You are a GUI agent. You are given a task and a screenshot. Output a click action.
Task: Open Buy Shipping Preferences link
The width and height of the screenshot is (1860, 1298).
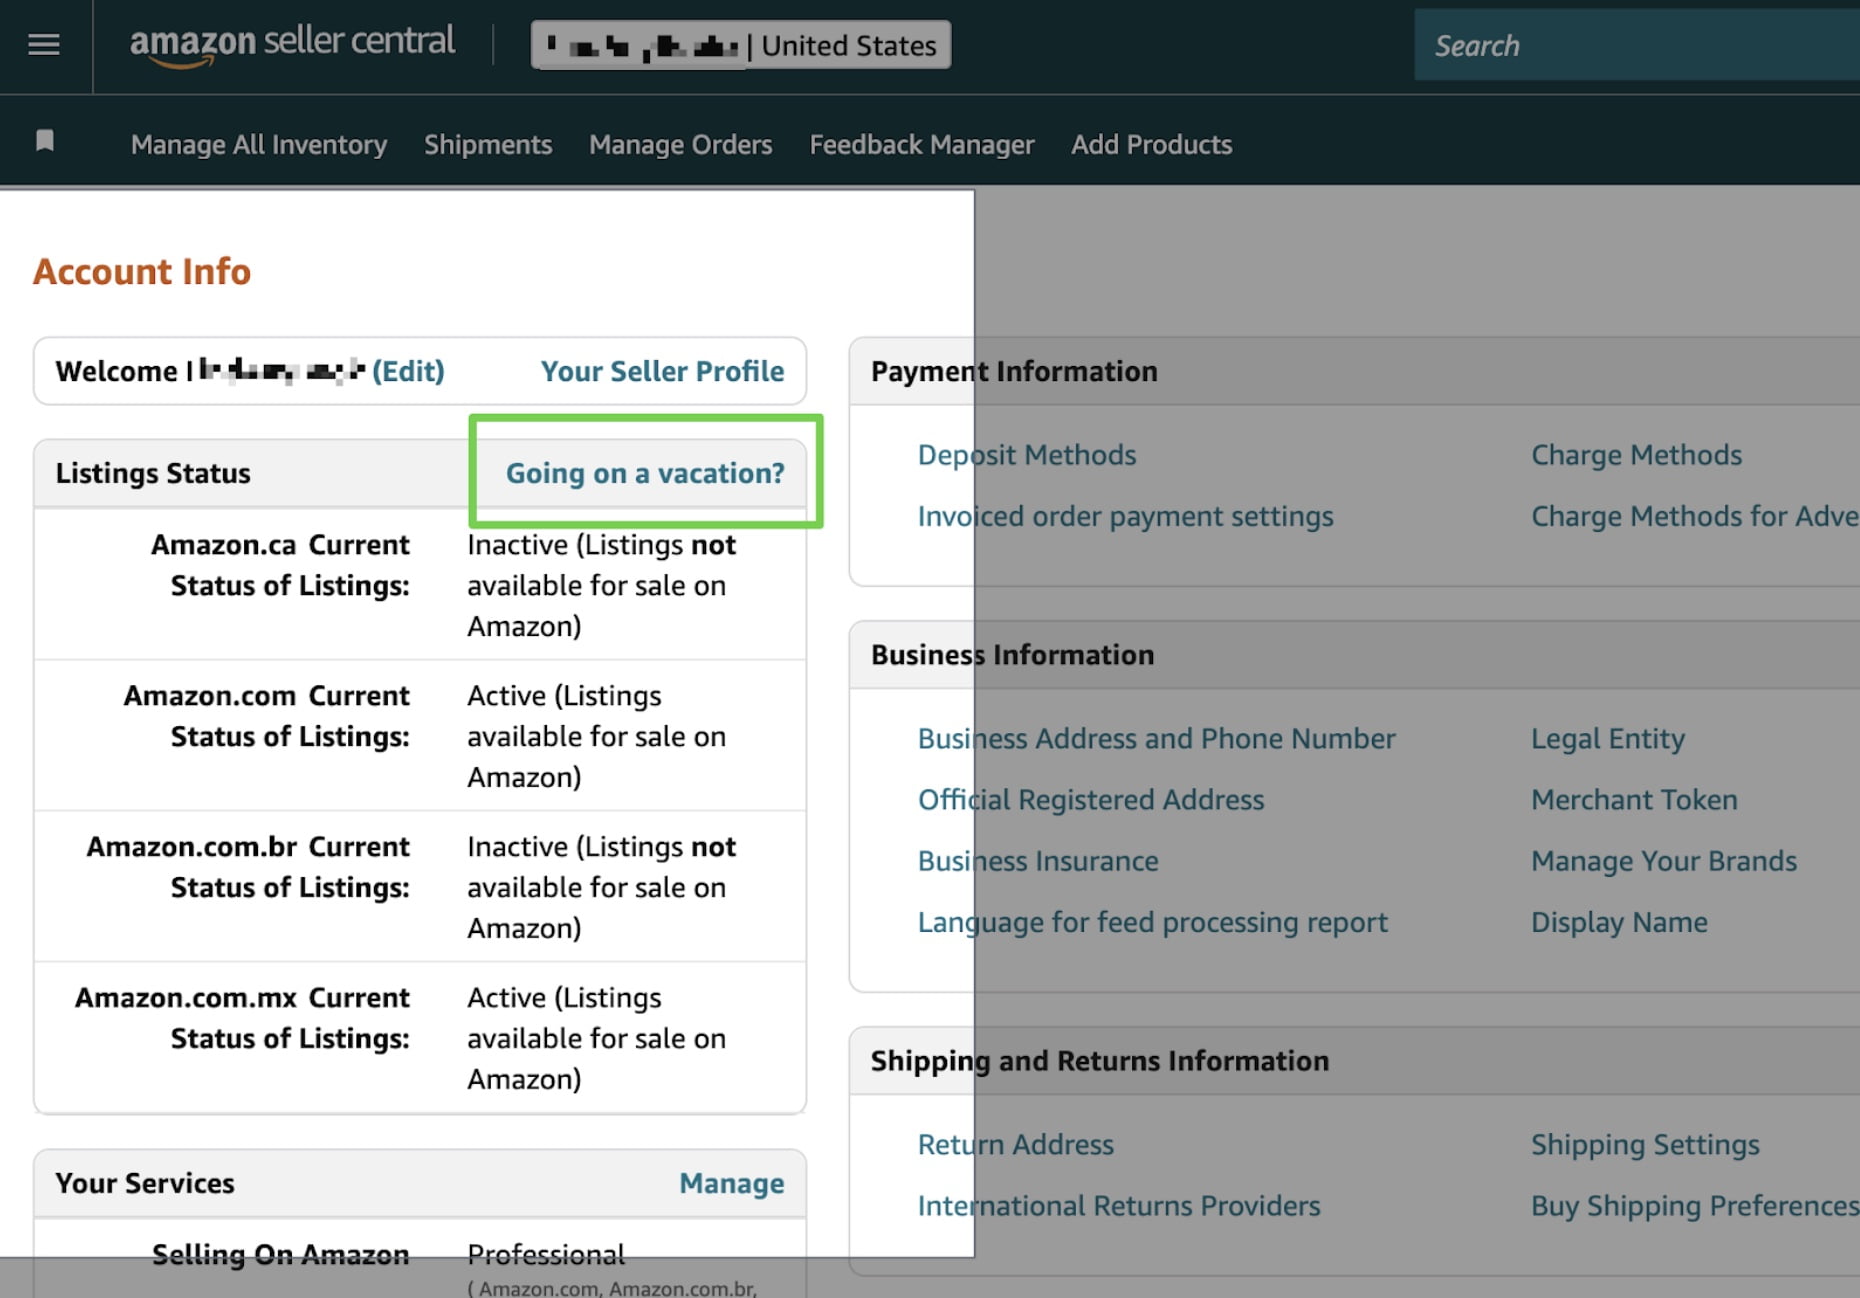click(x=1695, y=1205)
